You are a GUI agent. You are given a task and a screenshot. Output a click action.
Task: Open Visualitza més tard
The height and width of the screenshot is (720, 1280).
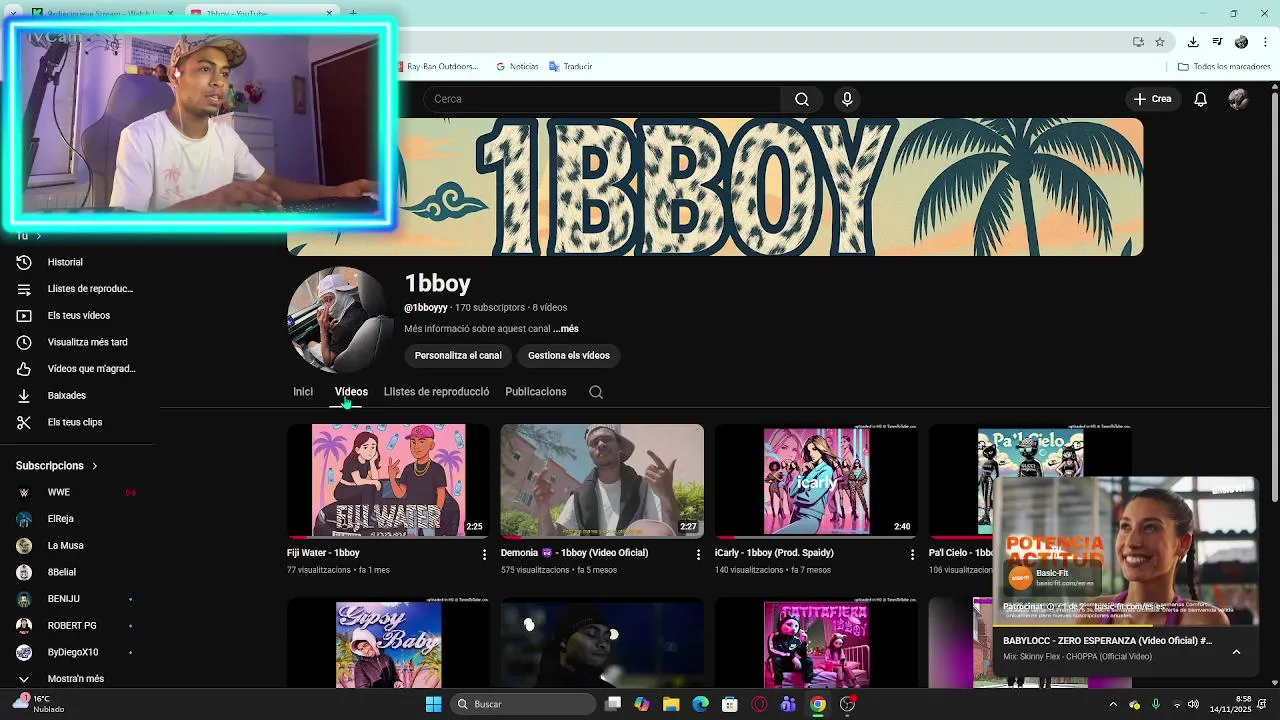point(77,342)
